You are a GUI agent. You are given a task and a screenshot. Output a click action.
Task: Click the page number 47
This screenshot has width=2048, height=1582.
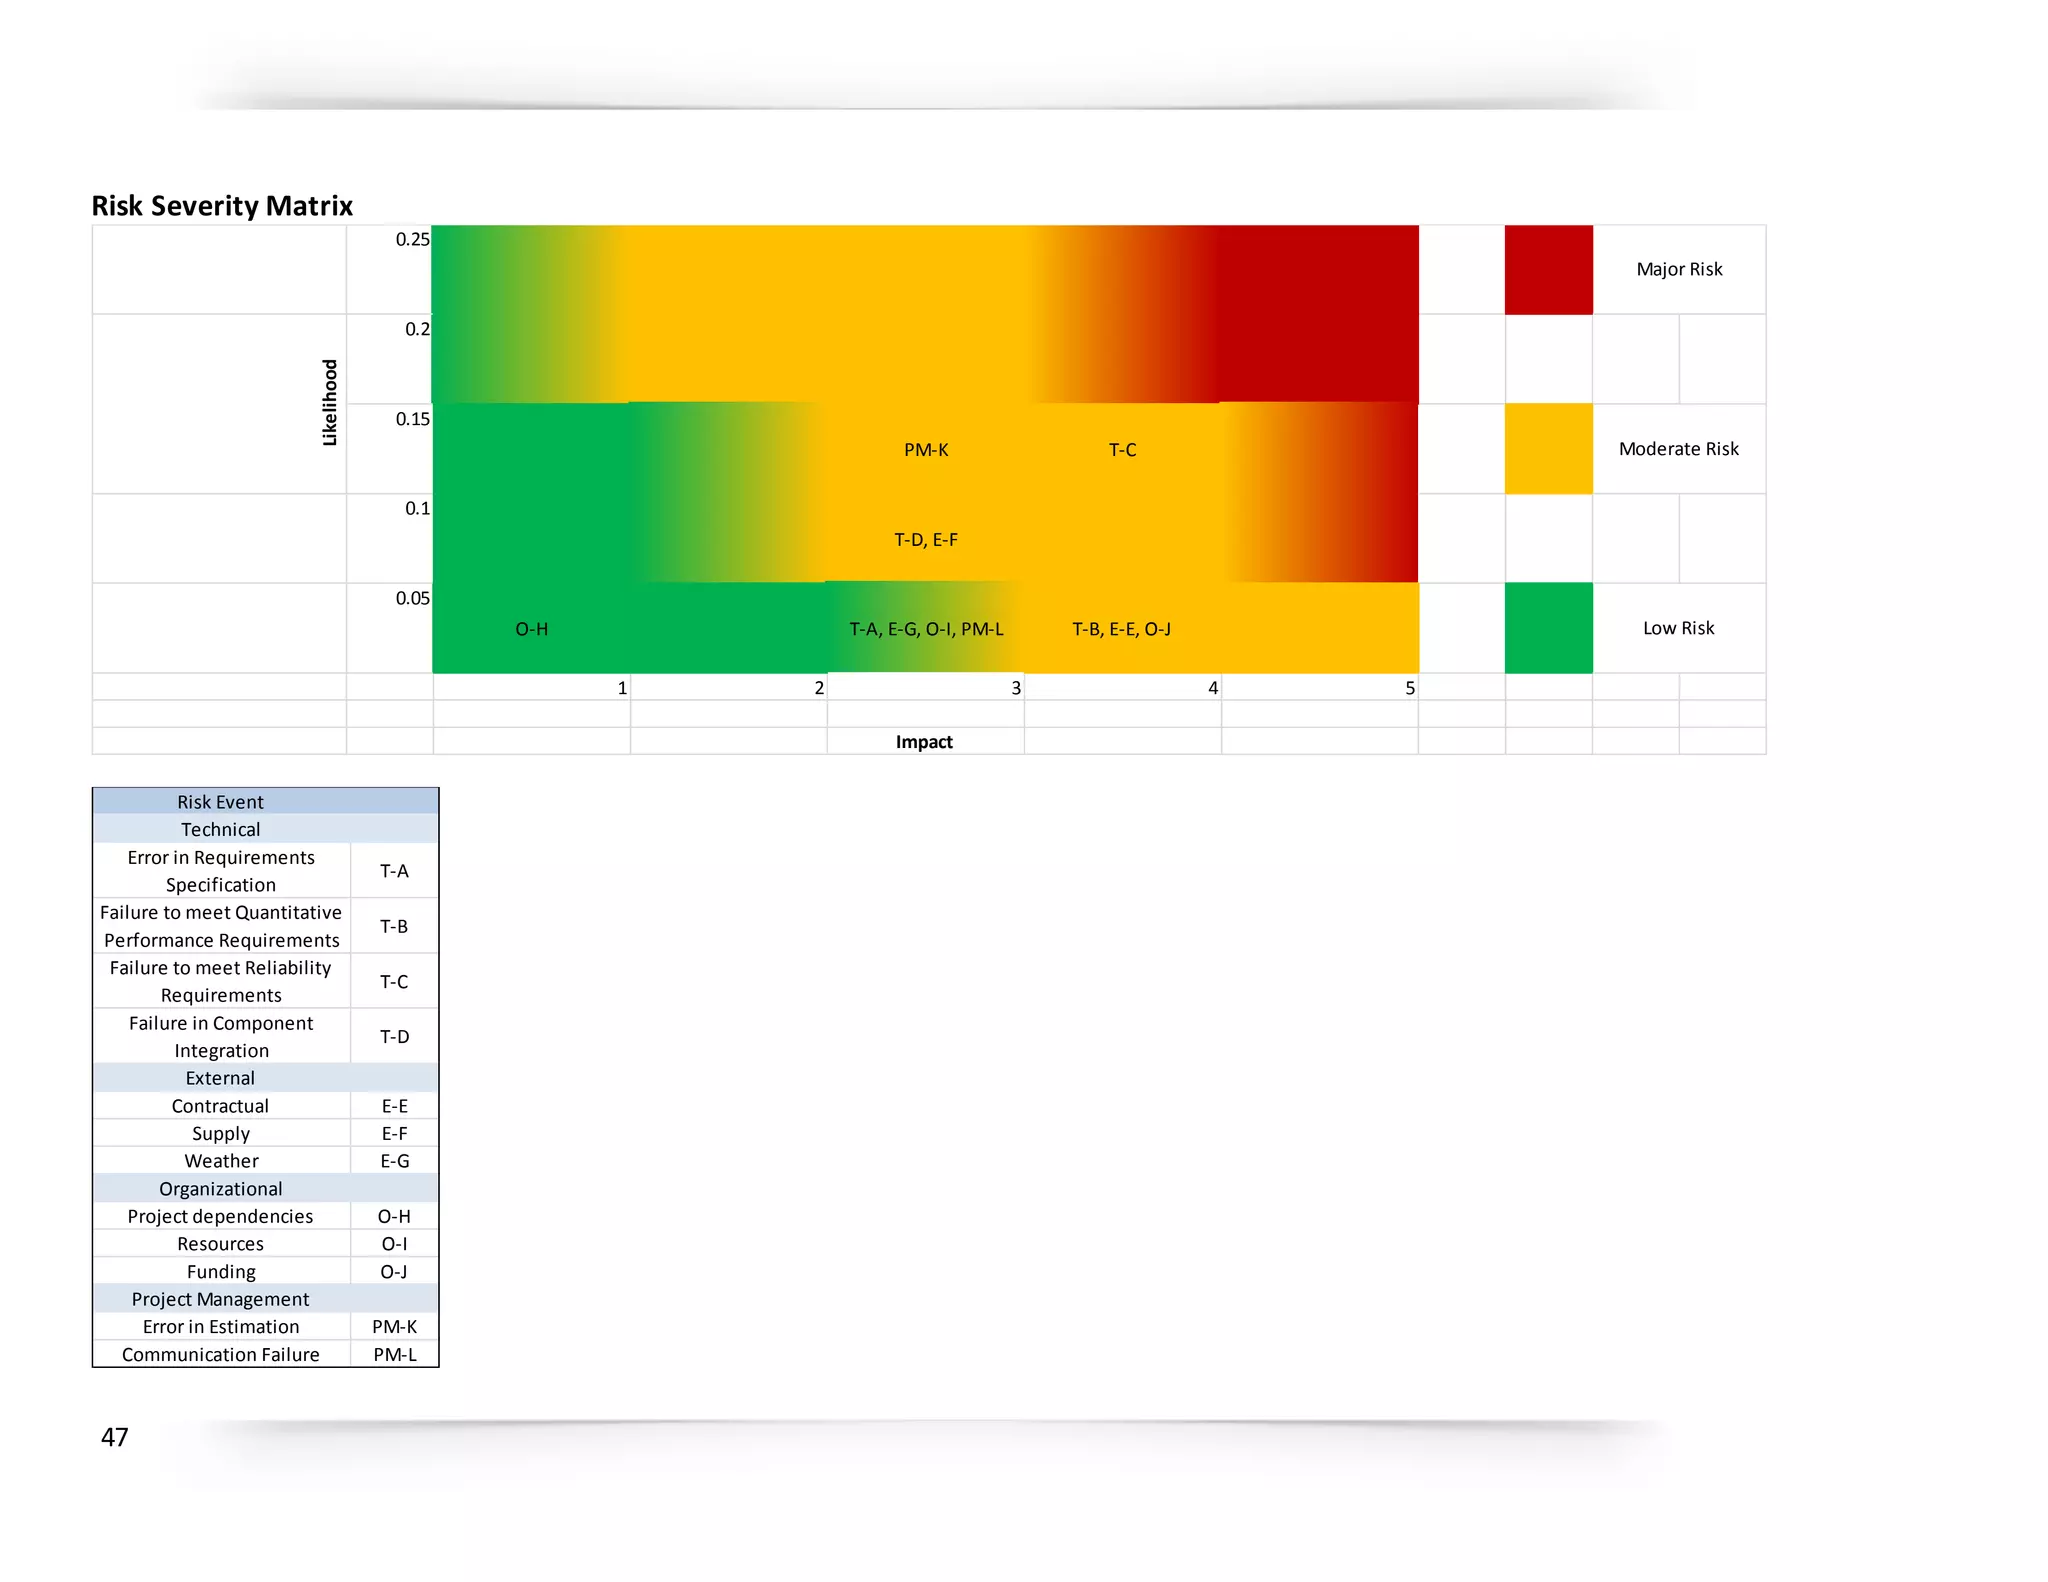click(115, 1437)
